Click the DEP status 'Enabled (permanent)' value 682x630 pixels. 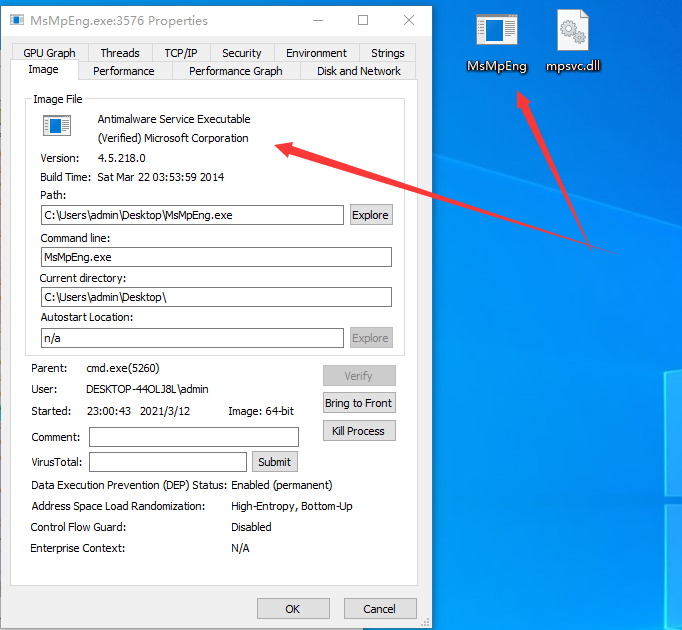[x=282, y=485]
